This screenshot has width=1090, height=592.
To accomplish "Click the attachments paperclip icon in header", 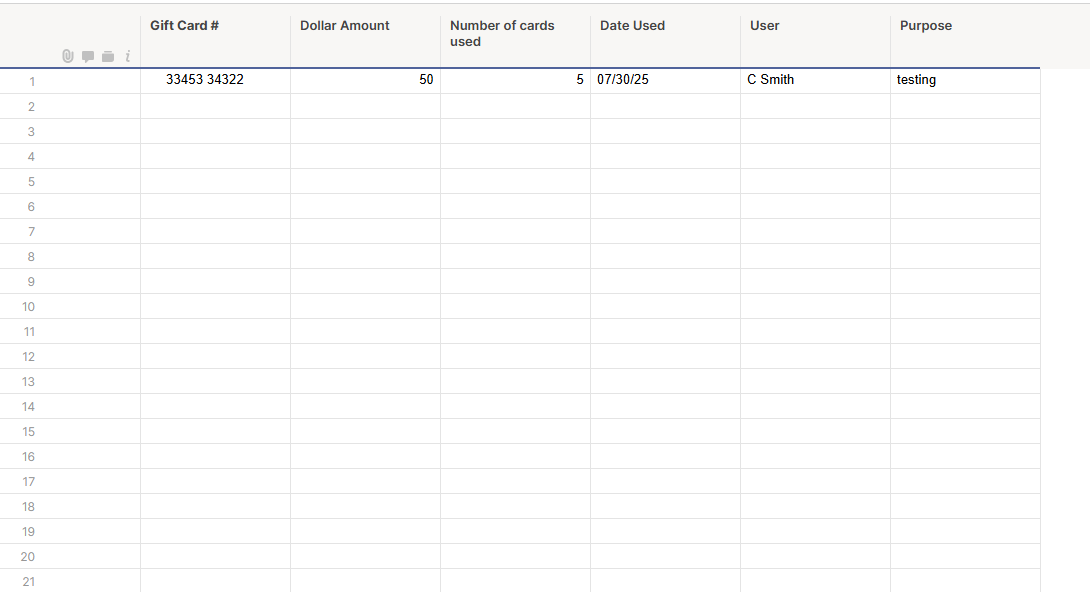I will point(67,56).
